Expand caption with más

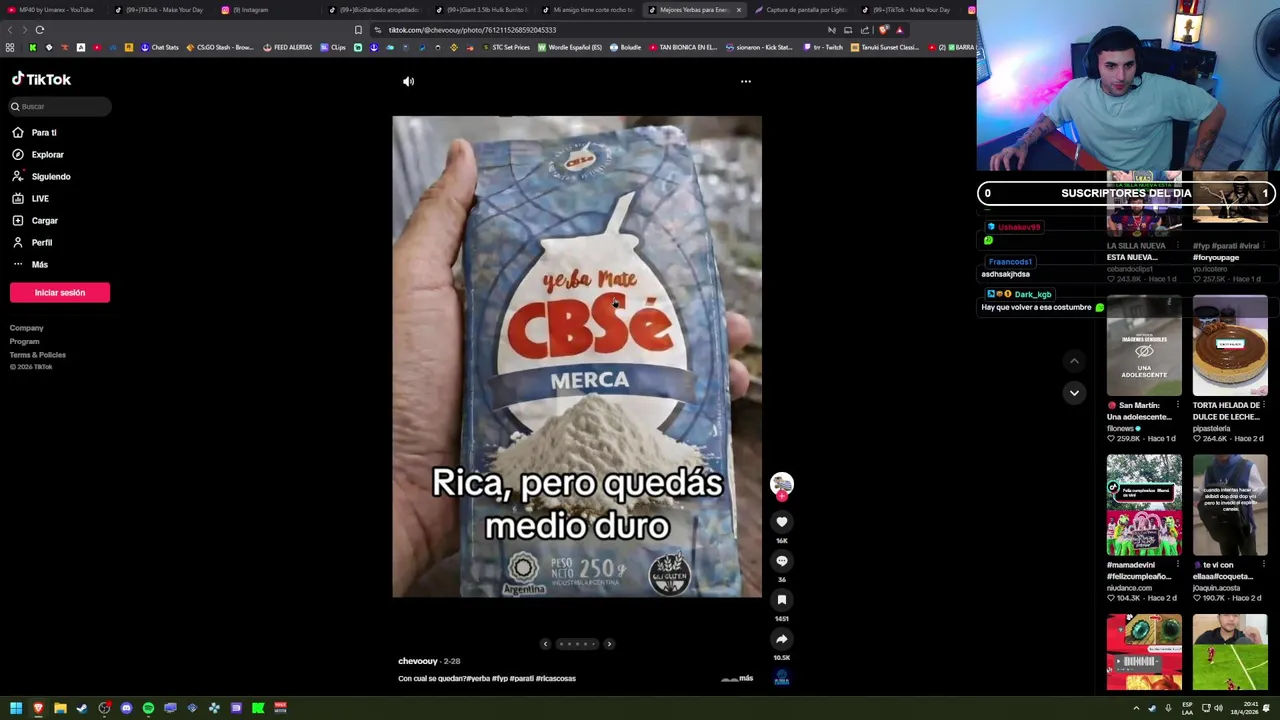tap(746, 678)
